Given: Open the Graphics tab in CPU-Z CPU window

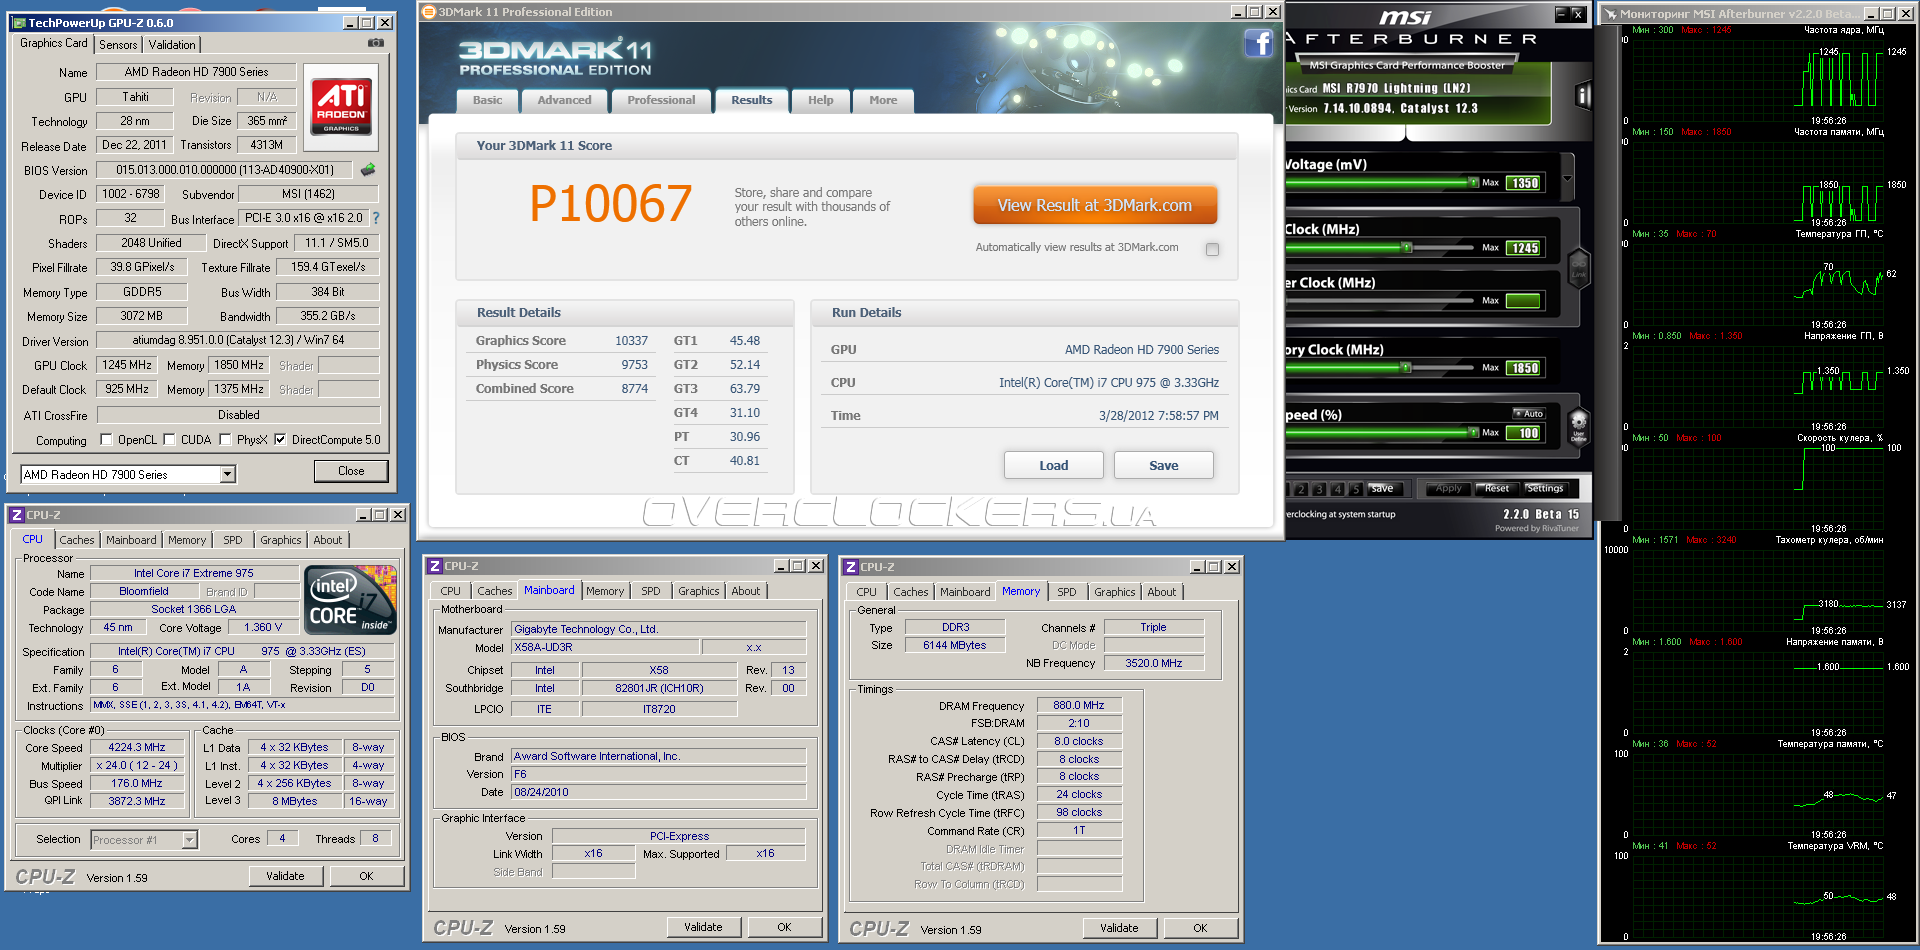Looking at the screenshot, I should coord(280,540).
